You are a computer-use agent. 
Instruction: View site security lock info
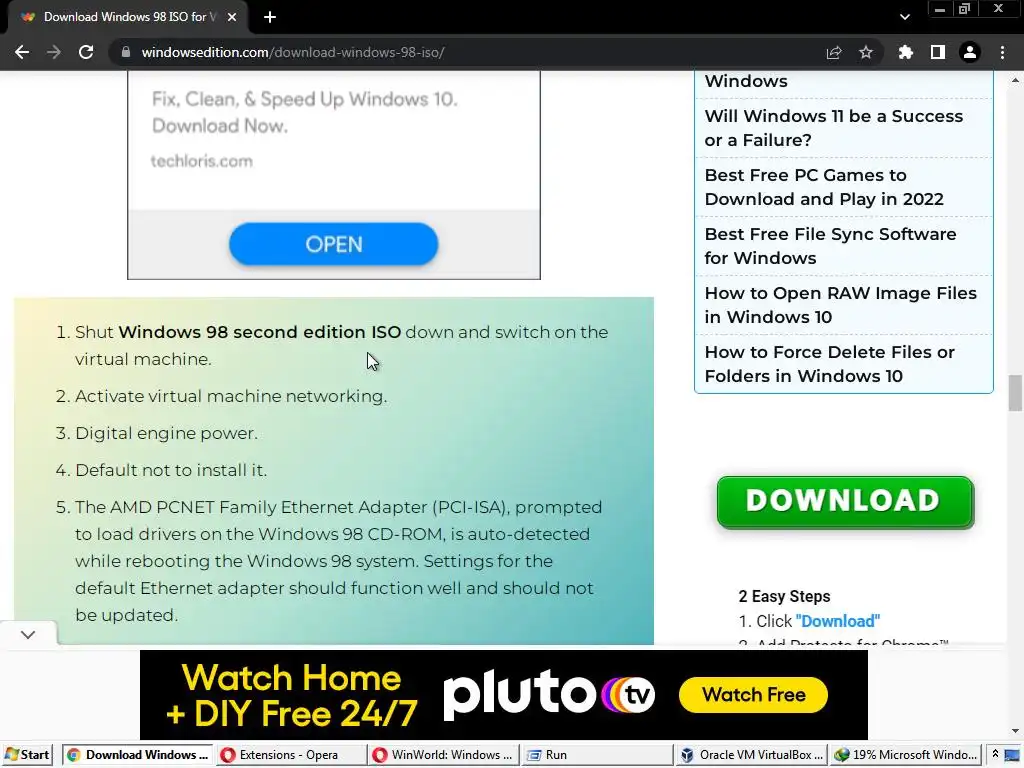(126, 52)
